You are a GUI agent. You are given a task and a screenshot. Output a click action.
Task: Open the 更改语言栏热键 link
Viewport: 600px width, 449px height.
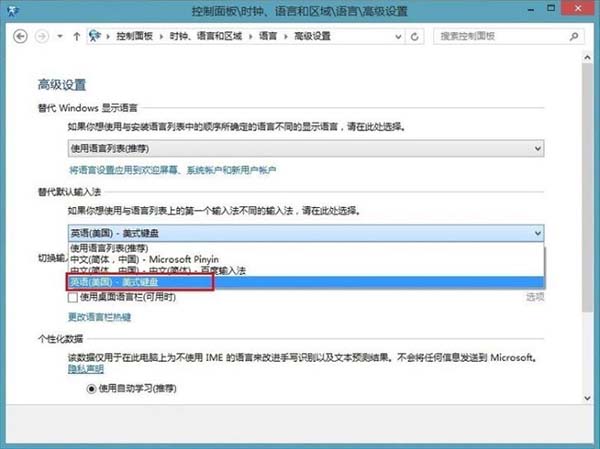pyautogui.click(x=99, y=317)
